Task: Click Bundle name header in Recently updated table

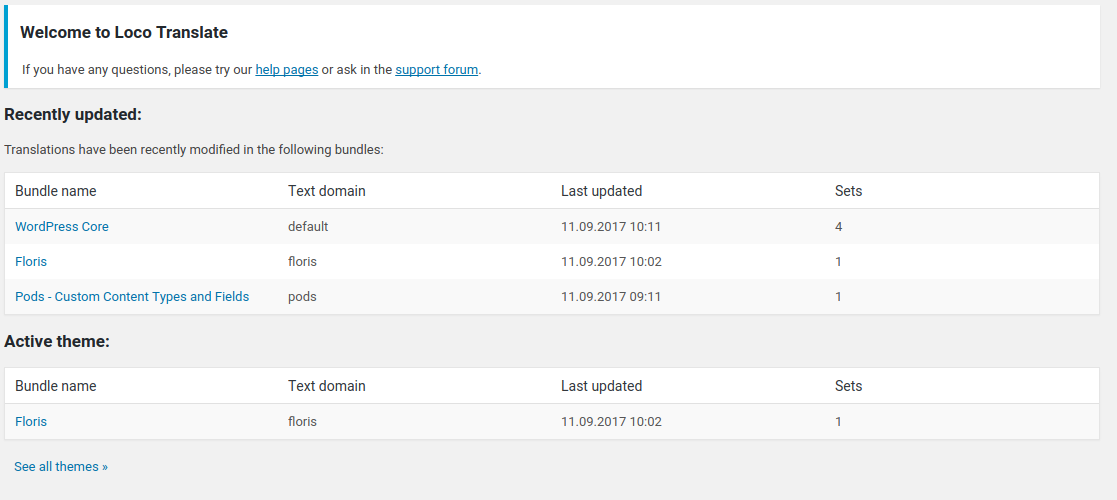Action: [56, 191]
